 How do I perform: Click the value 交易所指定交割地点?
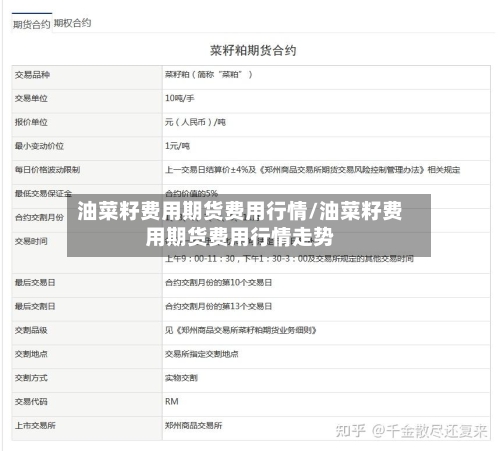[x=202, y=354]
